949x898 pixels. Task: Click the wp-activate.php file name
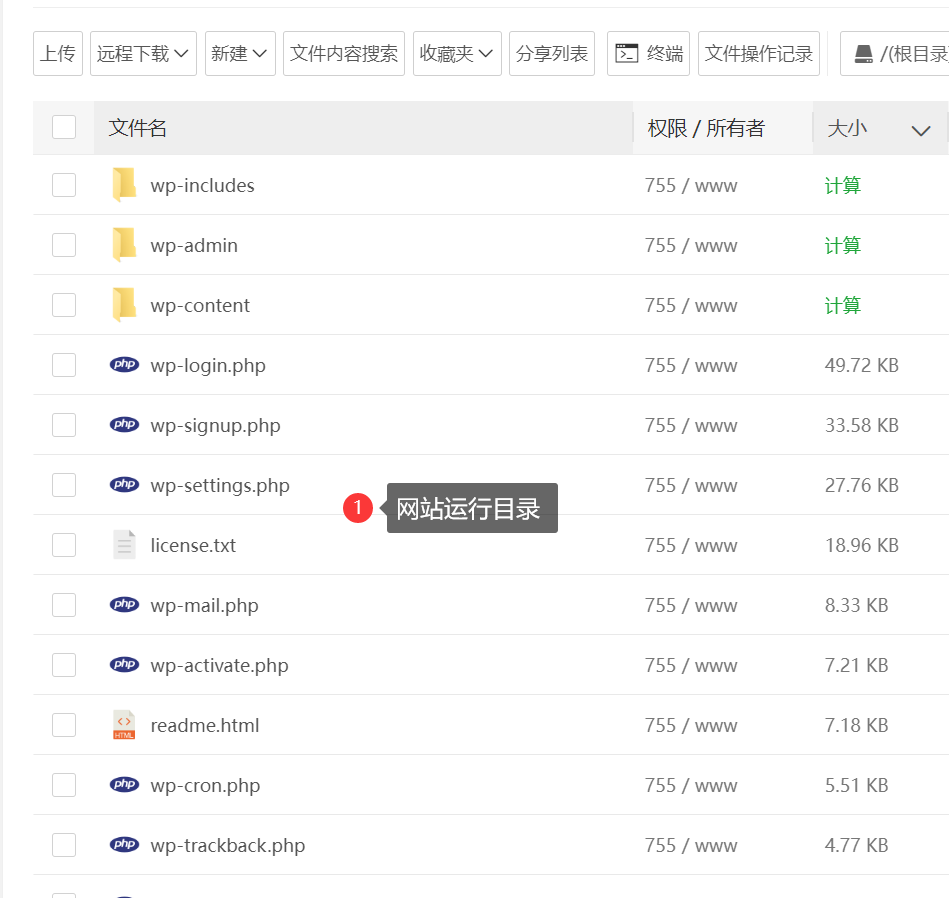coord(219,665)
